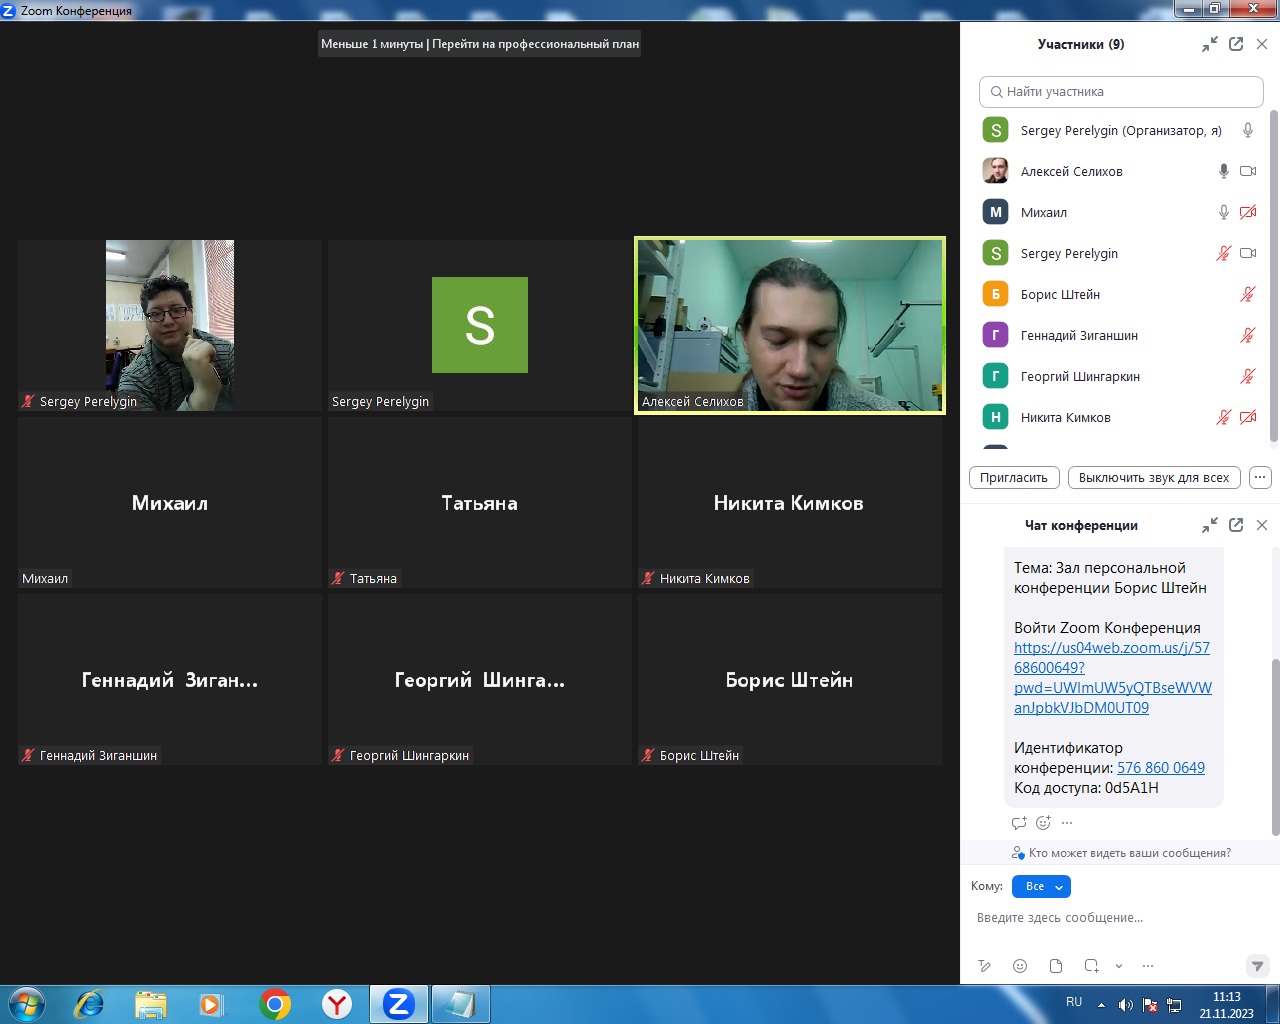Select the Михаил video tile

tap(170, 502)
